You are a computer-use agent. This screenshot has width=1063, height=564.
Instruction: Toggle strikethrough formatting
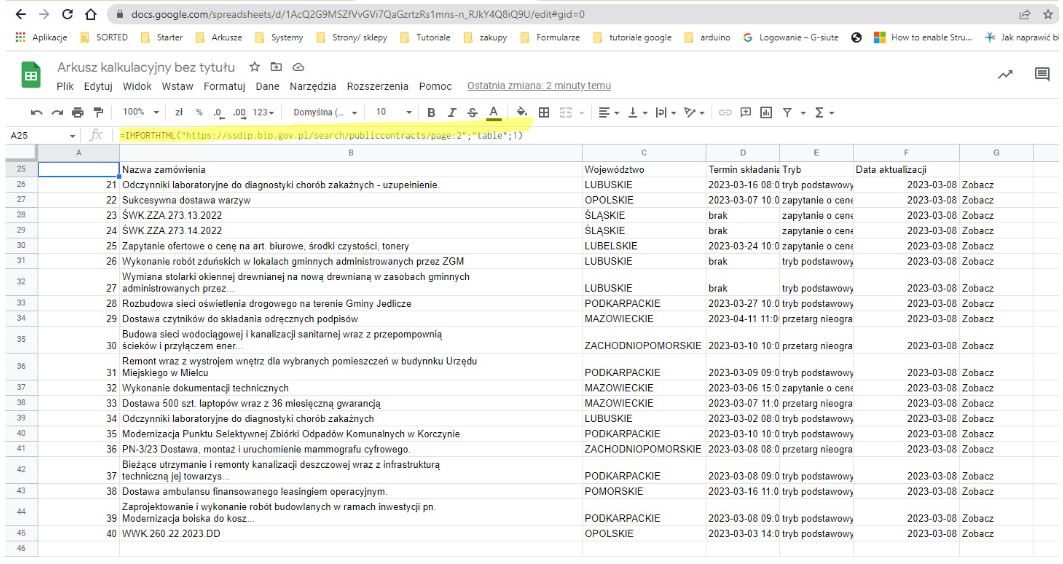(x=472, y=112)
